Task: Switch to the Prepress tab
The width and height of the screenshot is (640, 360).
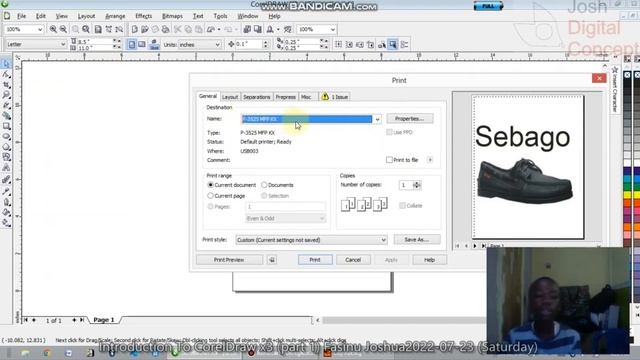Action: coord(285,97)
